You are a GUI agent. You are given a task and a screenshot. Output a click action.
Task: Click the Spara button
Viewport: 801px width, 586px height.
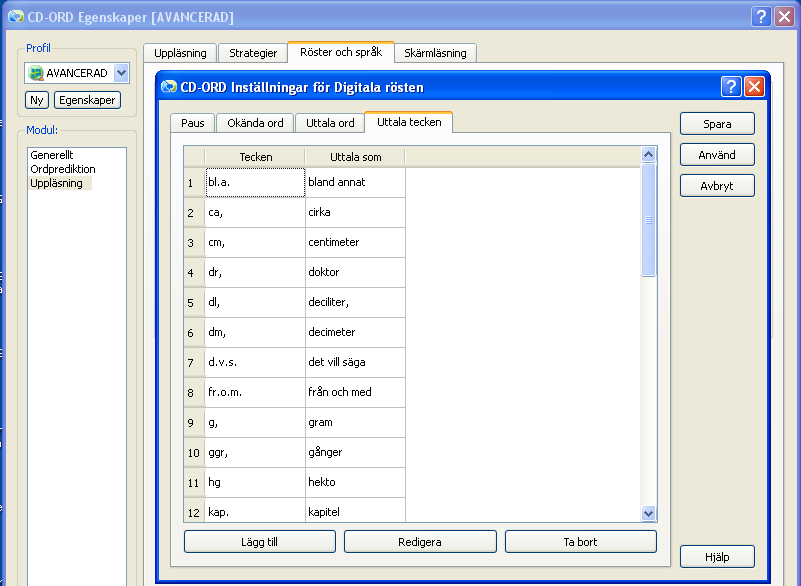click(717, 124)
